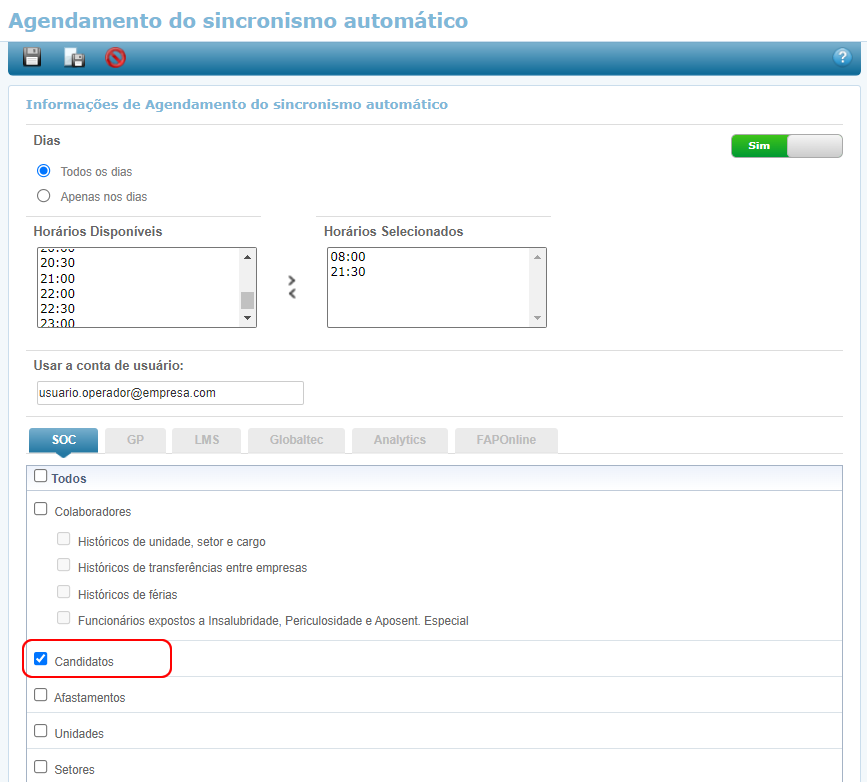The image size is (867, 782).
Task: Click the Save and copy icon
Action: coord(74,58)
